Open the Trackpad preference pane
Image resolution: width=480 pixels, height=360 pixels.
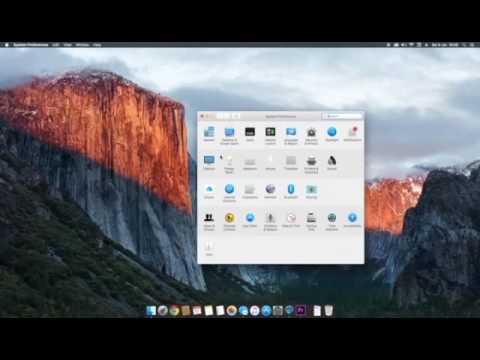tap(291, 163)
